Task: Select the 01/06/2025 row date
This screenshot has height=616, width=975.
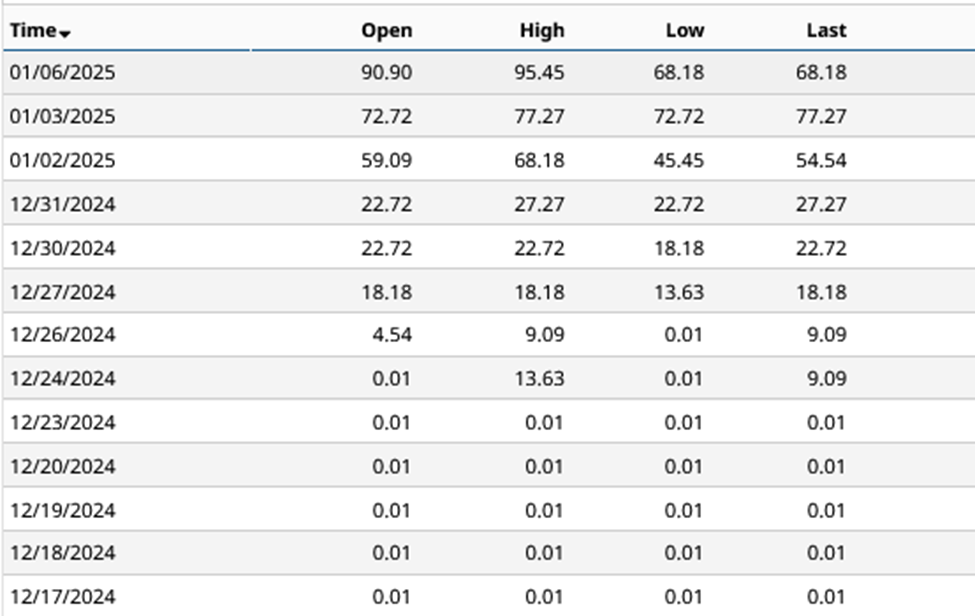Action: [x=62, y=73]
